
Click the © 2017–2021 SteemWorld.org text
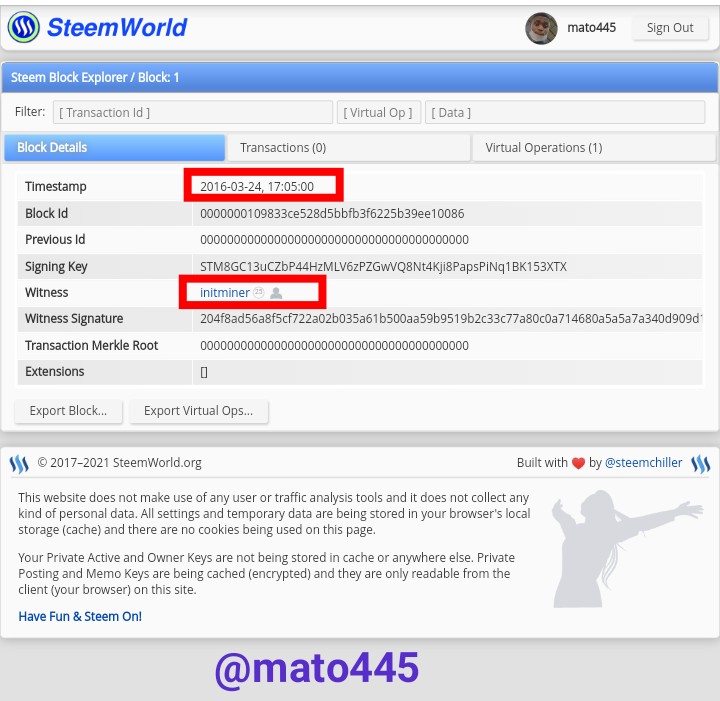tap(119, 463)
